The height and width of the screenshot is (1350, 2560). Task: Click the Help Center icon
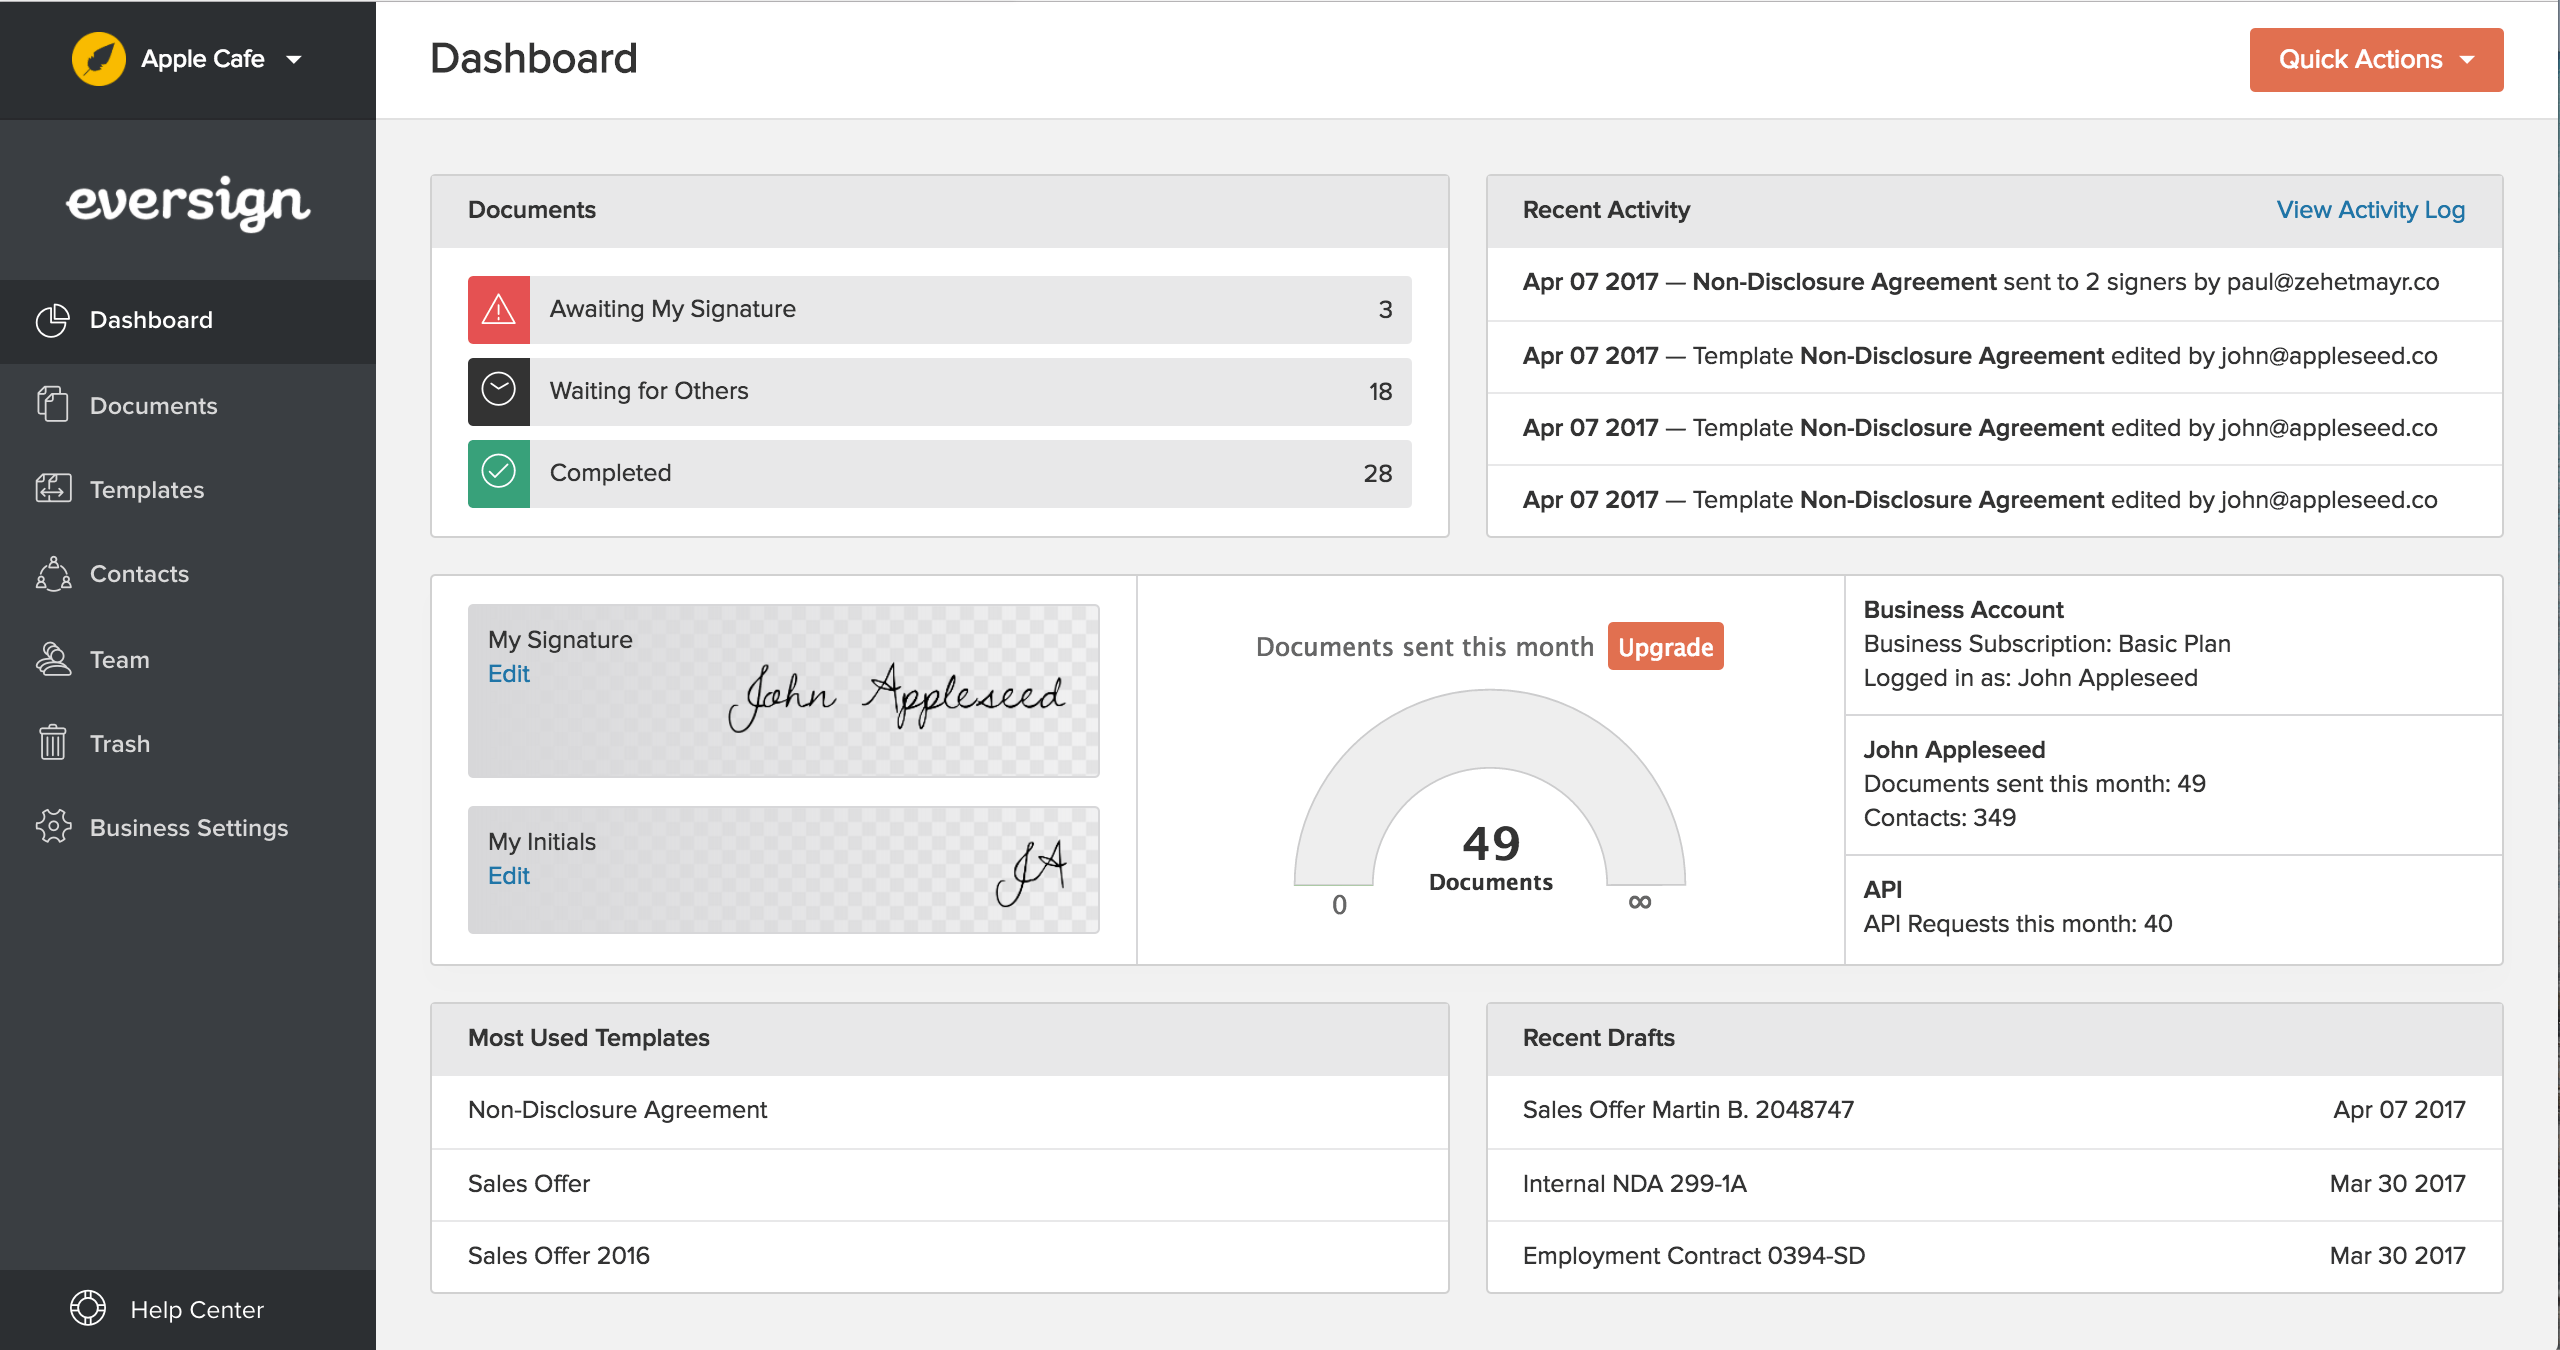[x=90, y=1309]
